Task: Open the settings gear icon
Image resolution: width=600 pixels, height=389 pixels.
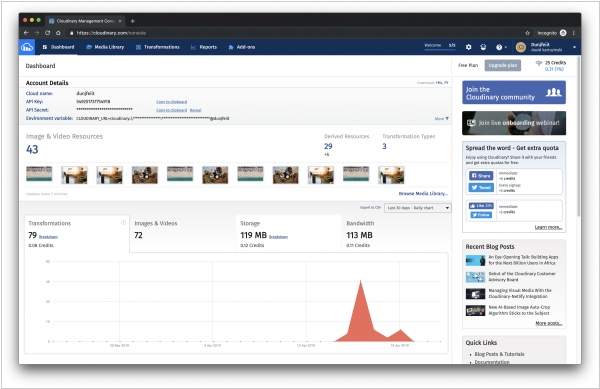Action: (468, 47)
